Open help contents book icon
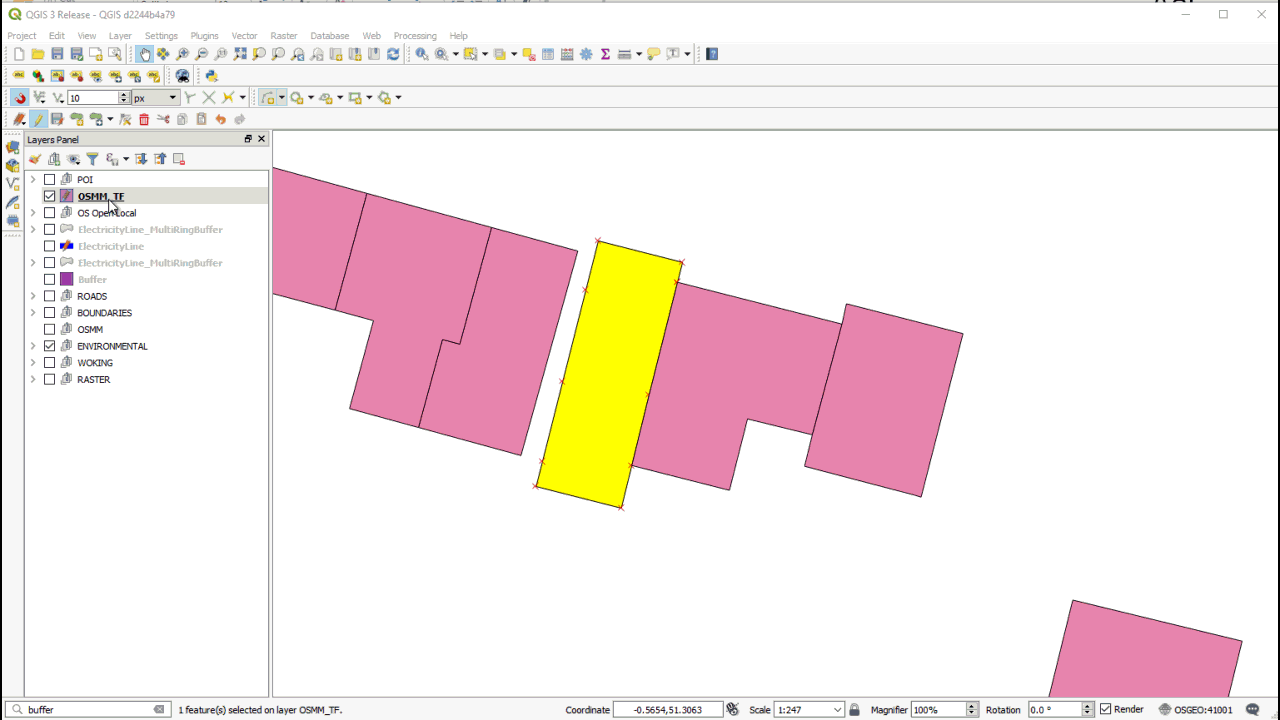 click(712, 54)
